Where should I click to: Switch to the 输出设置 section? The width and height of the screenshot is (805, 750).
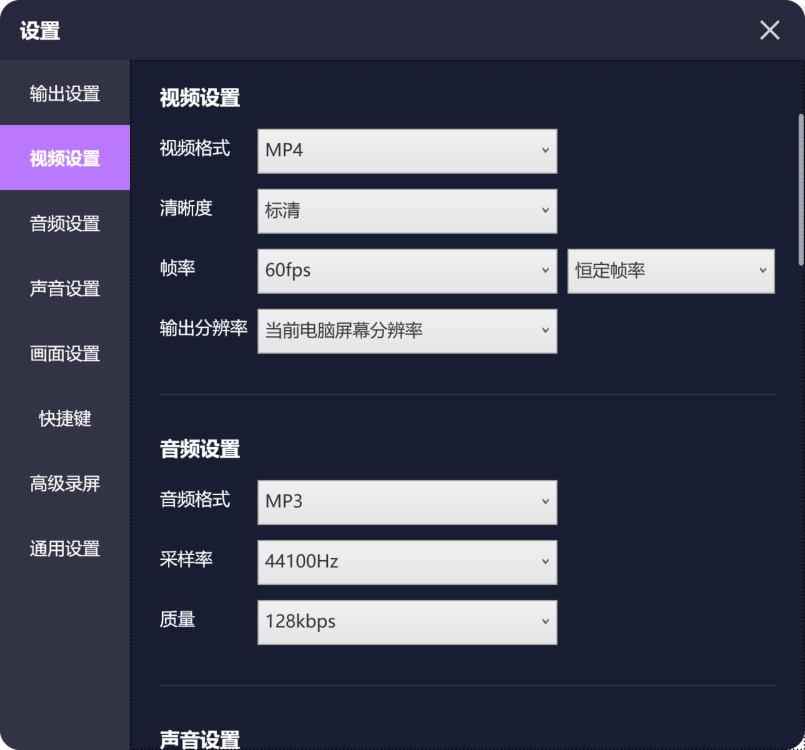pyautogui.click(x=64, y=92)
